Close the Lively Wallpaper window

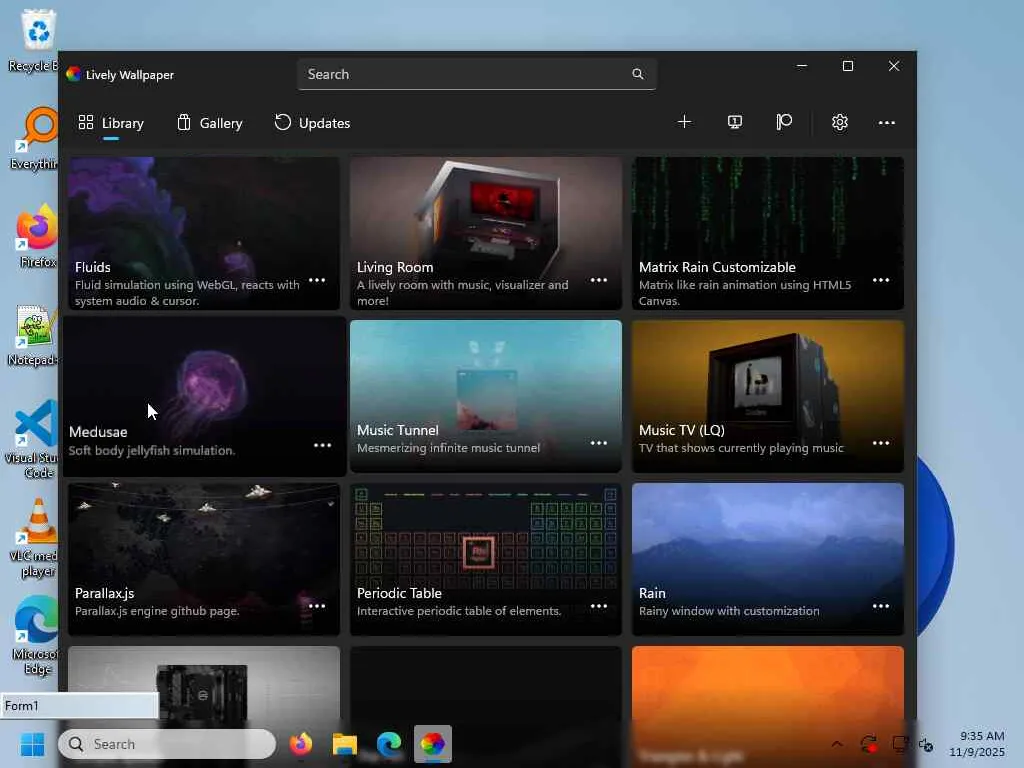894,66
